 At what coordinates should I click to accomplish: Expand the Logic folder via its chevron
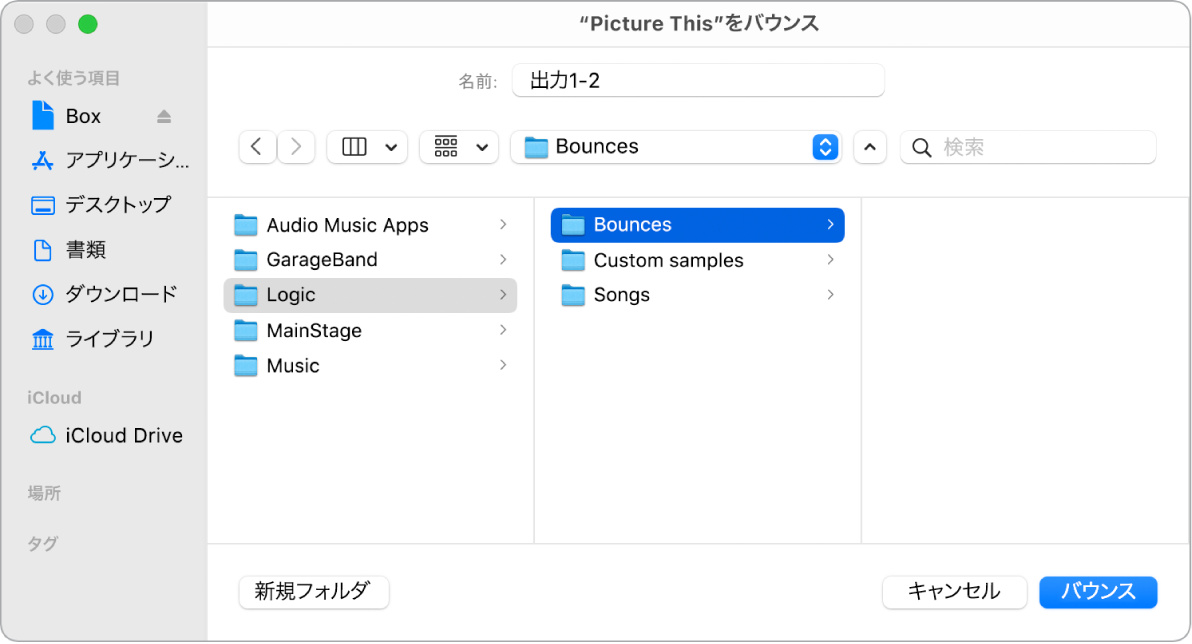(502, 295)
